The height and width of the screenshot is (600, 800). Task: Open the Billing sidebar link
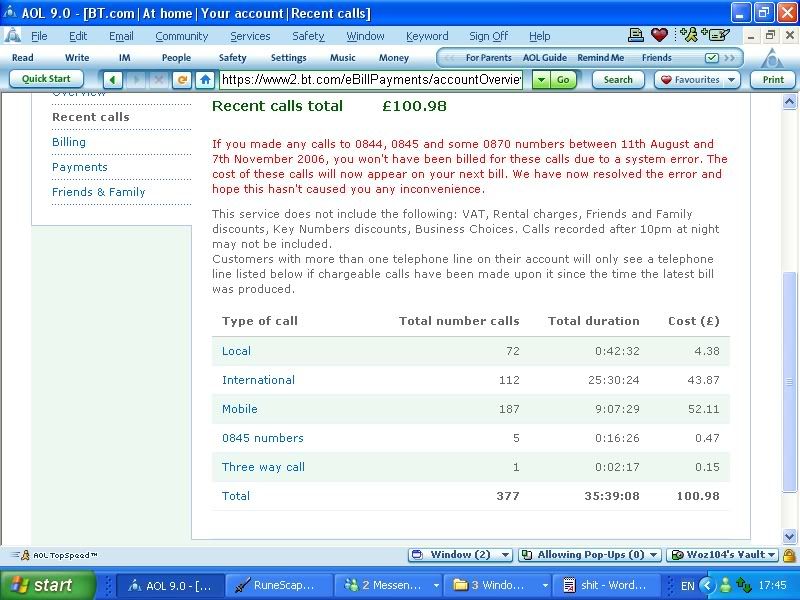(x=69, y=142)
